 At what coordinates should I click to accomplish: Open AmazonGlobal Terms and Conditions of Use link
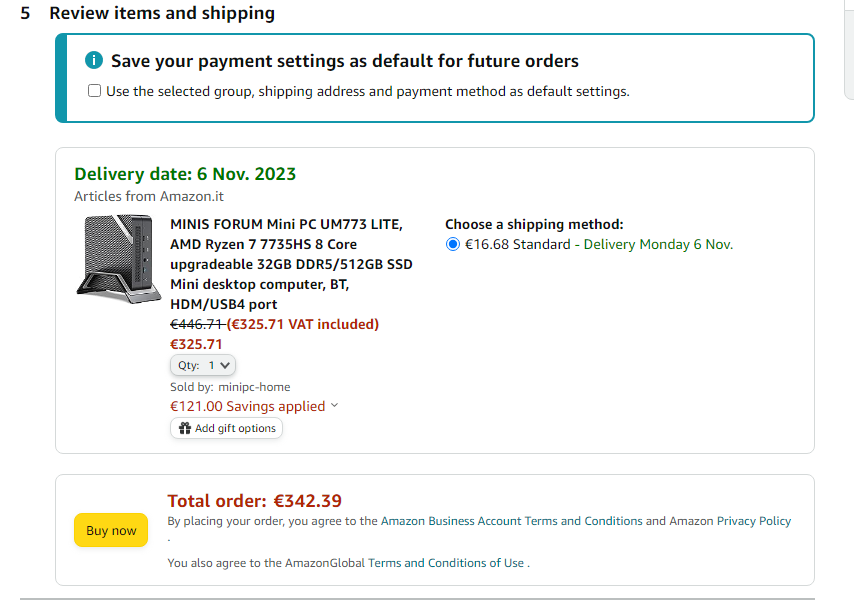(x=404, y=563)
